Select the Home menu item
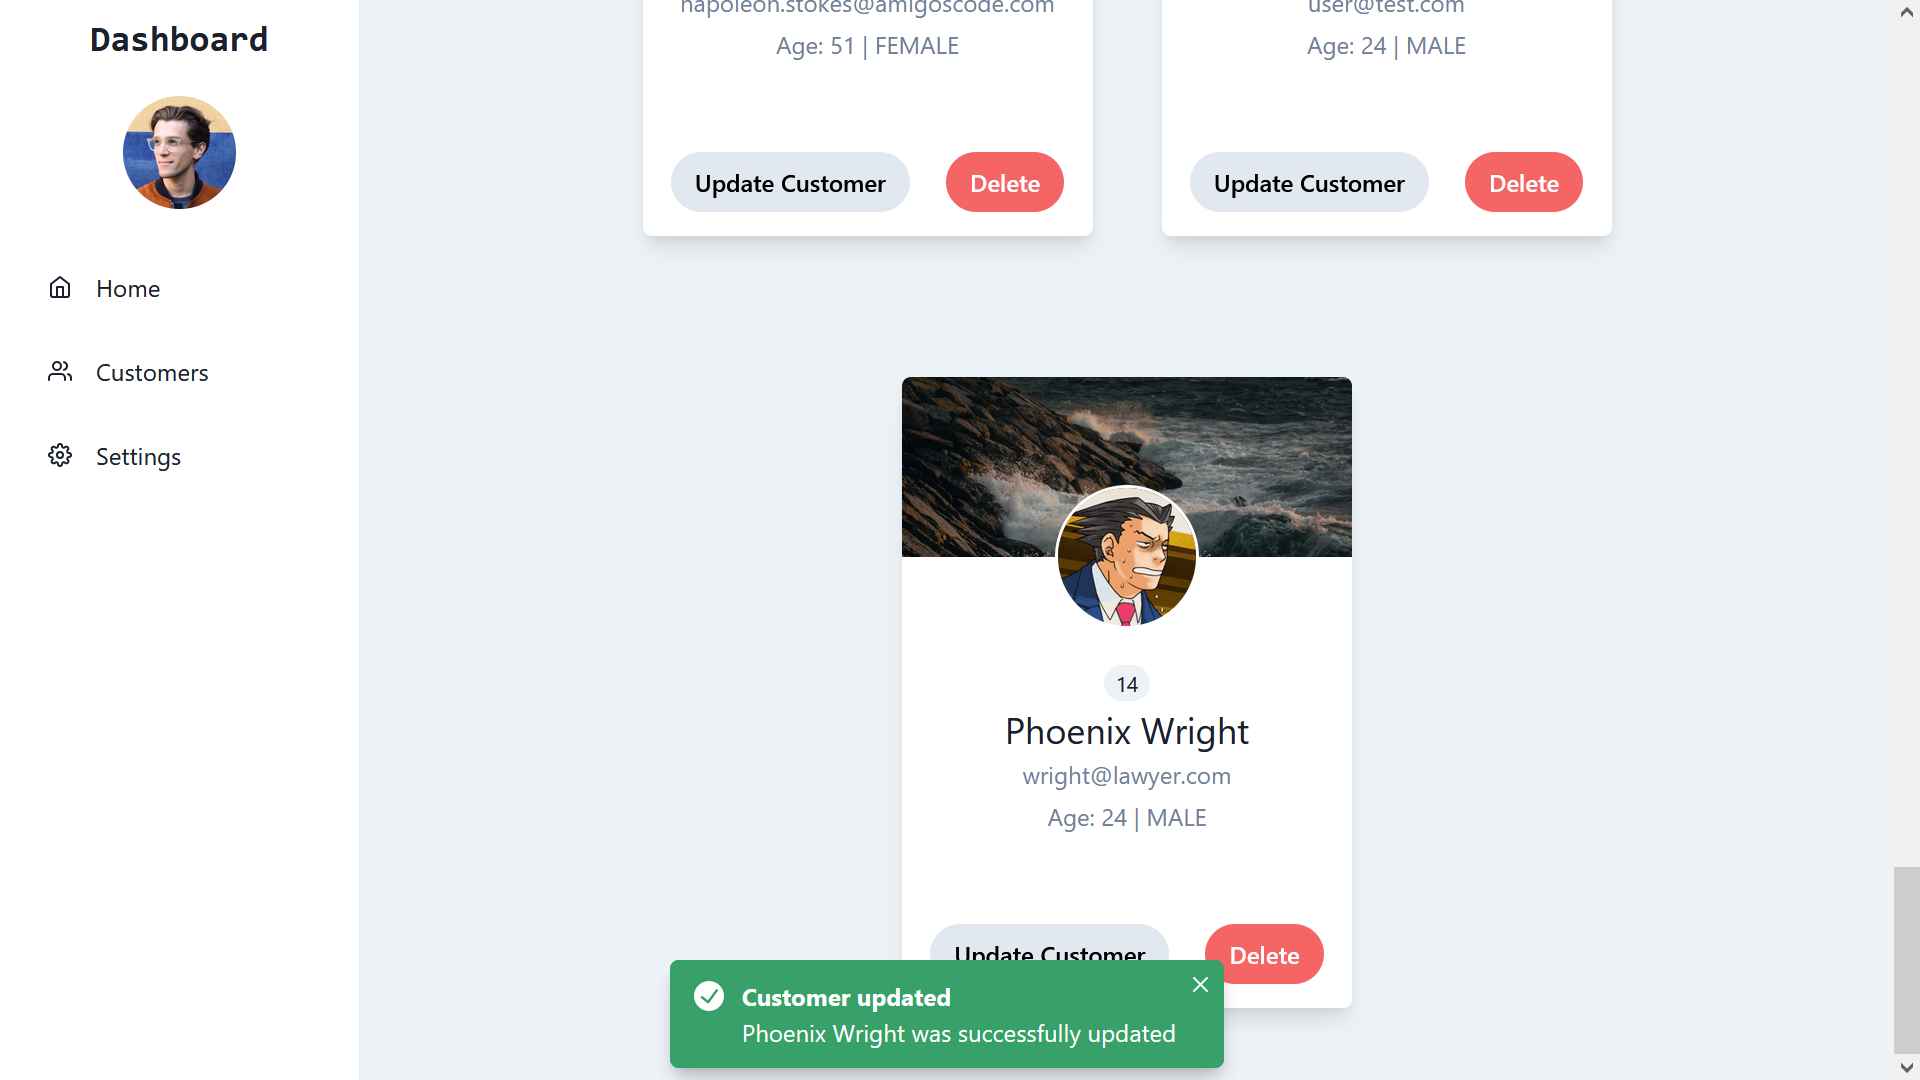 pyautogui.click(x=128, y=287)
